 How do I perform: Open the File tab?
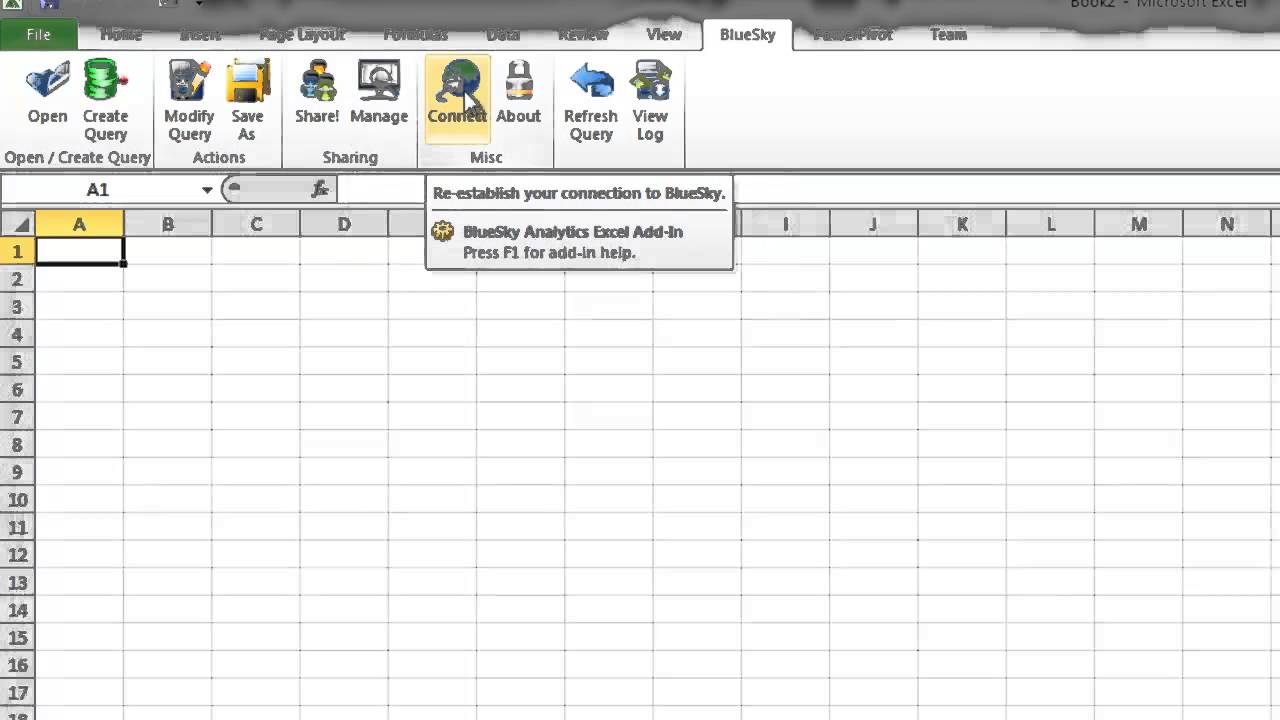[x=39, y=34]
